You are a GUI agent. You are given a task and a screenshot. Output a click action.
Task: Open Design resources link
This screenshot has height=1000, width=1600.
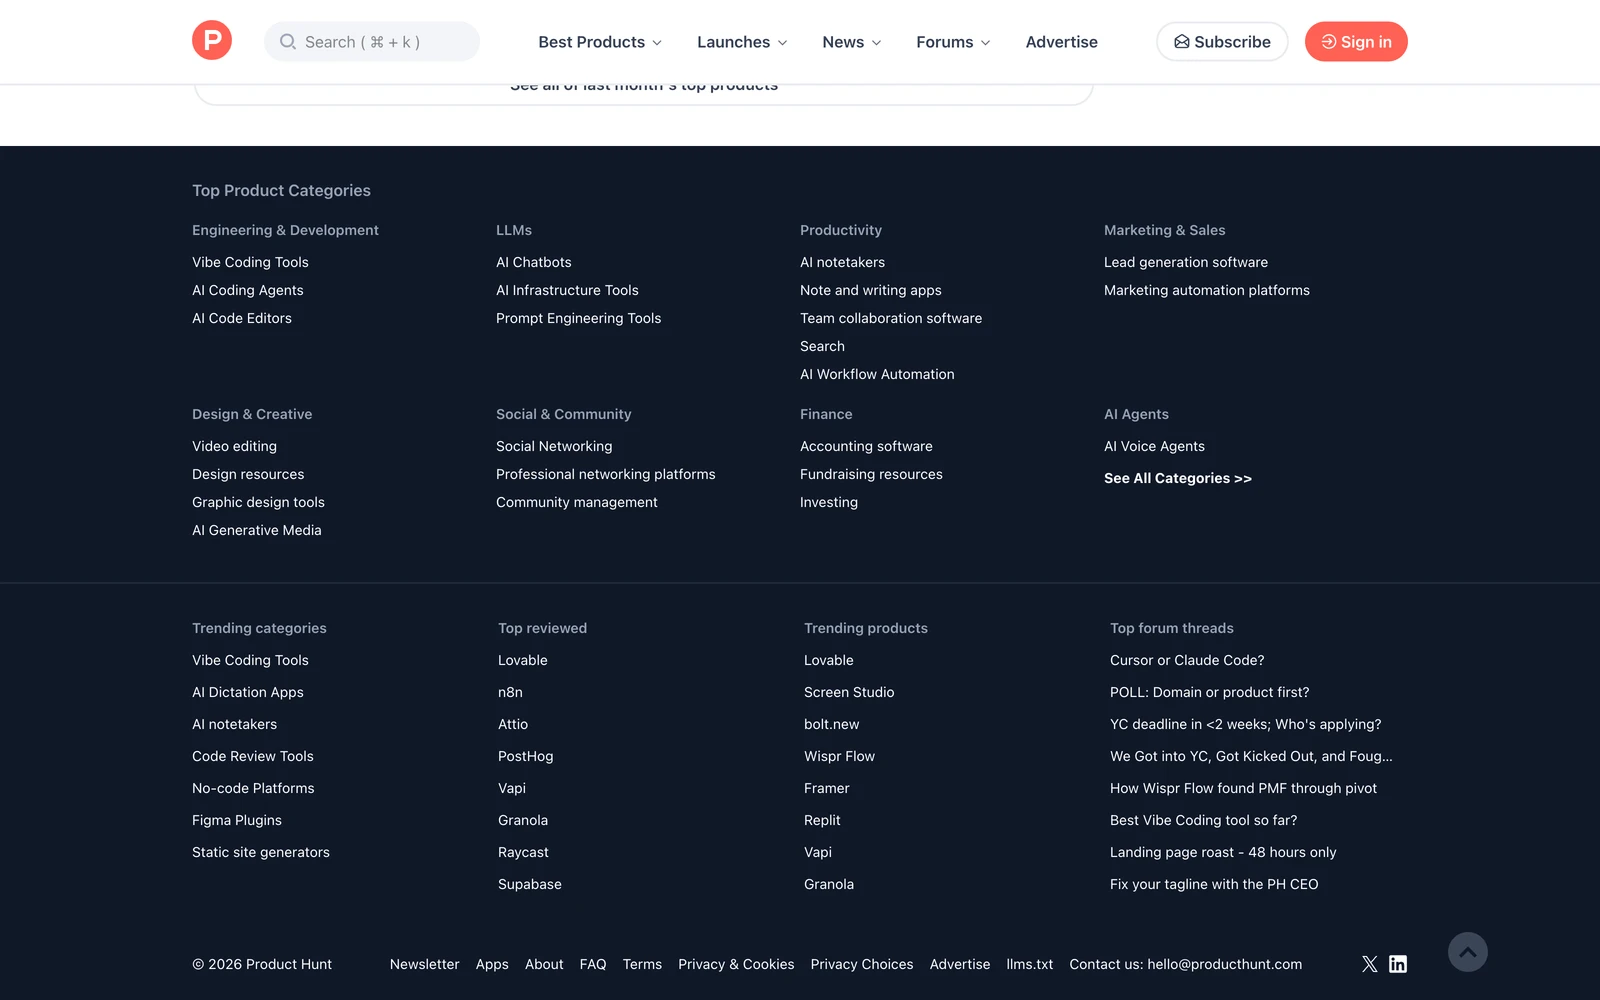(x=248, y=474)
